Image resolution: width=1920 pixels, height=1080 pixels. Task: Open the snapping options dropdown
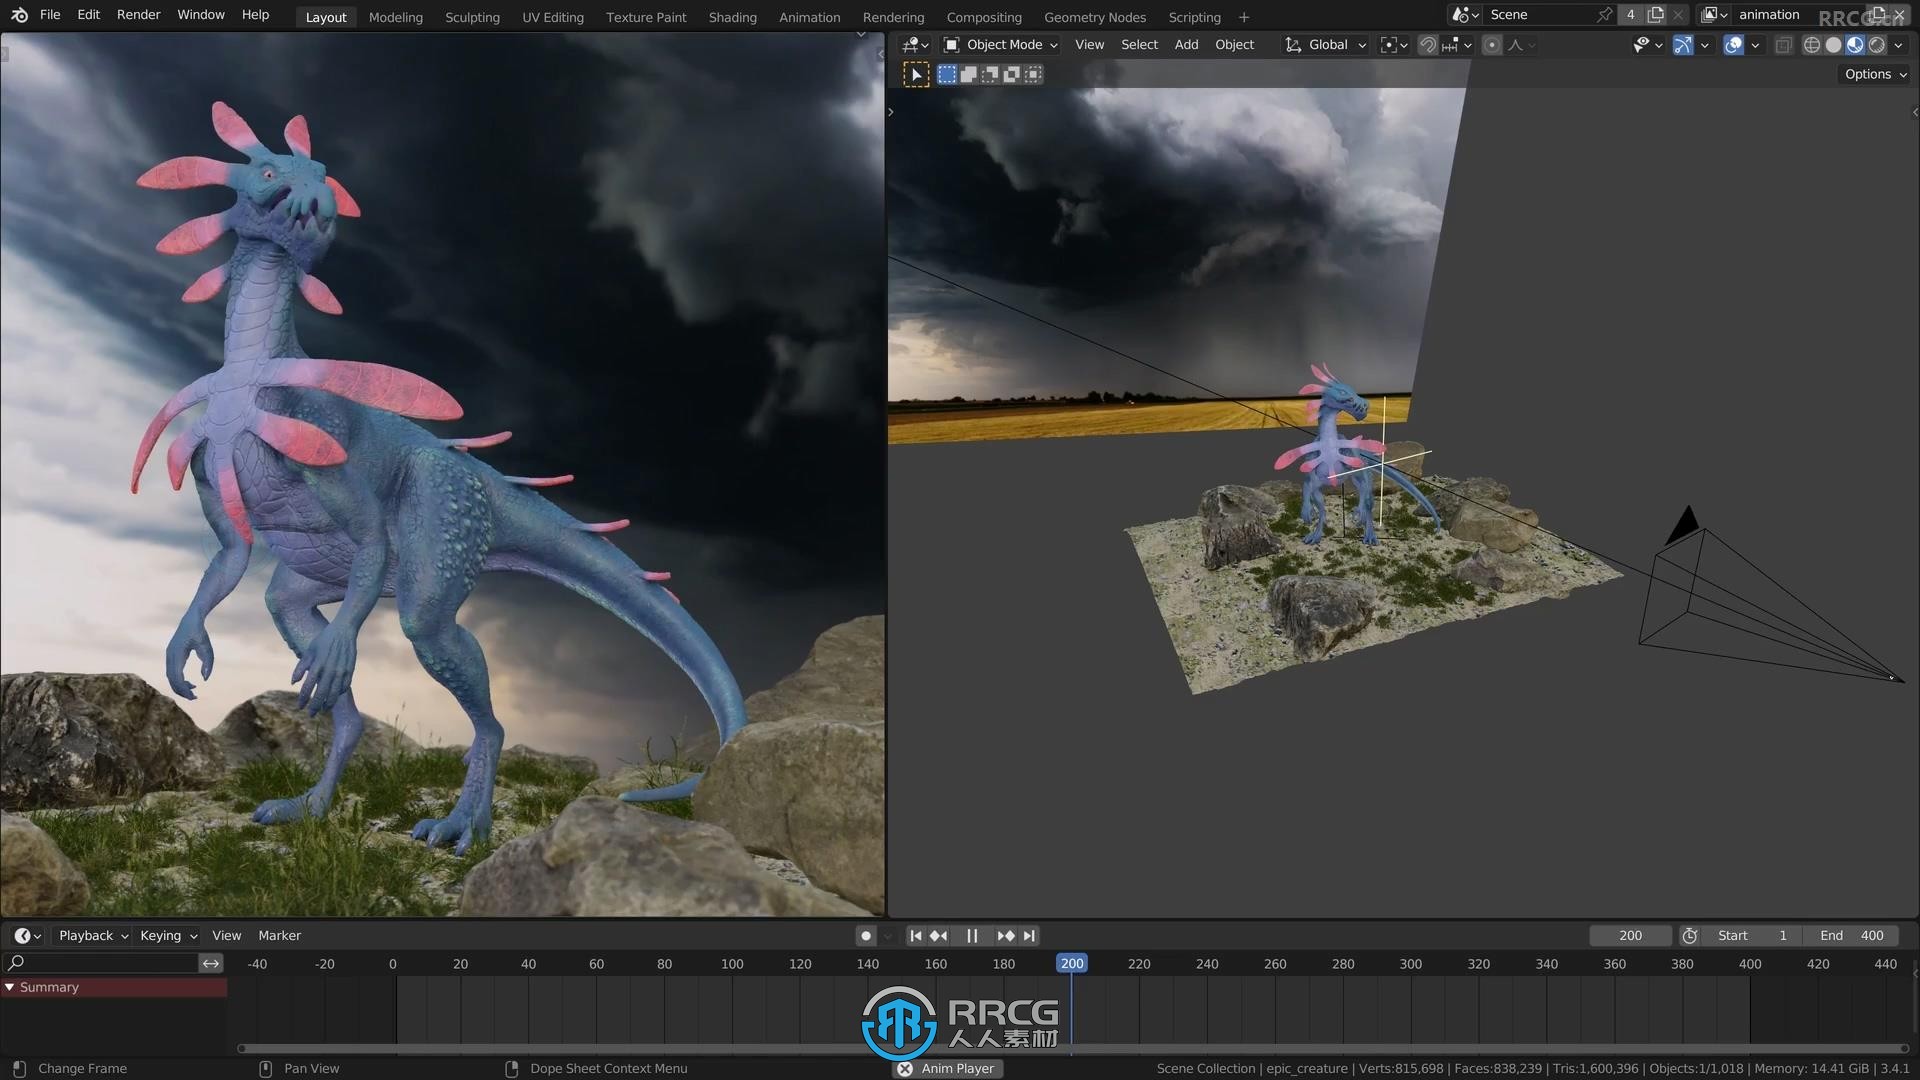[1456, 45]
